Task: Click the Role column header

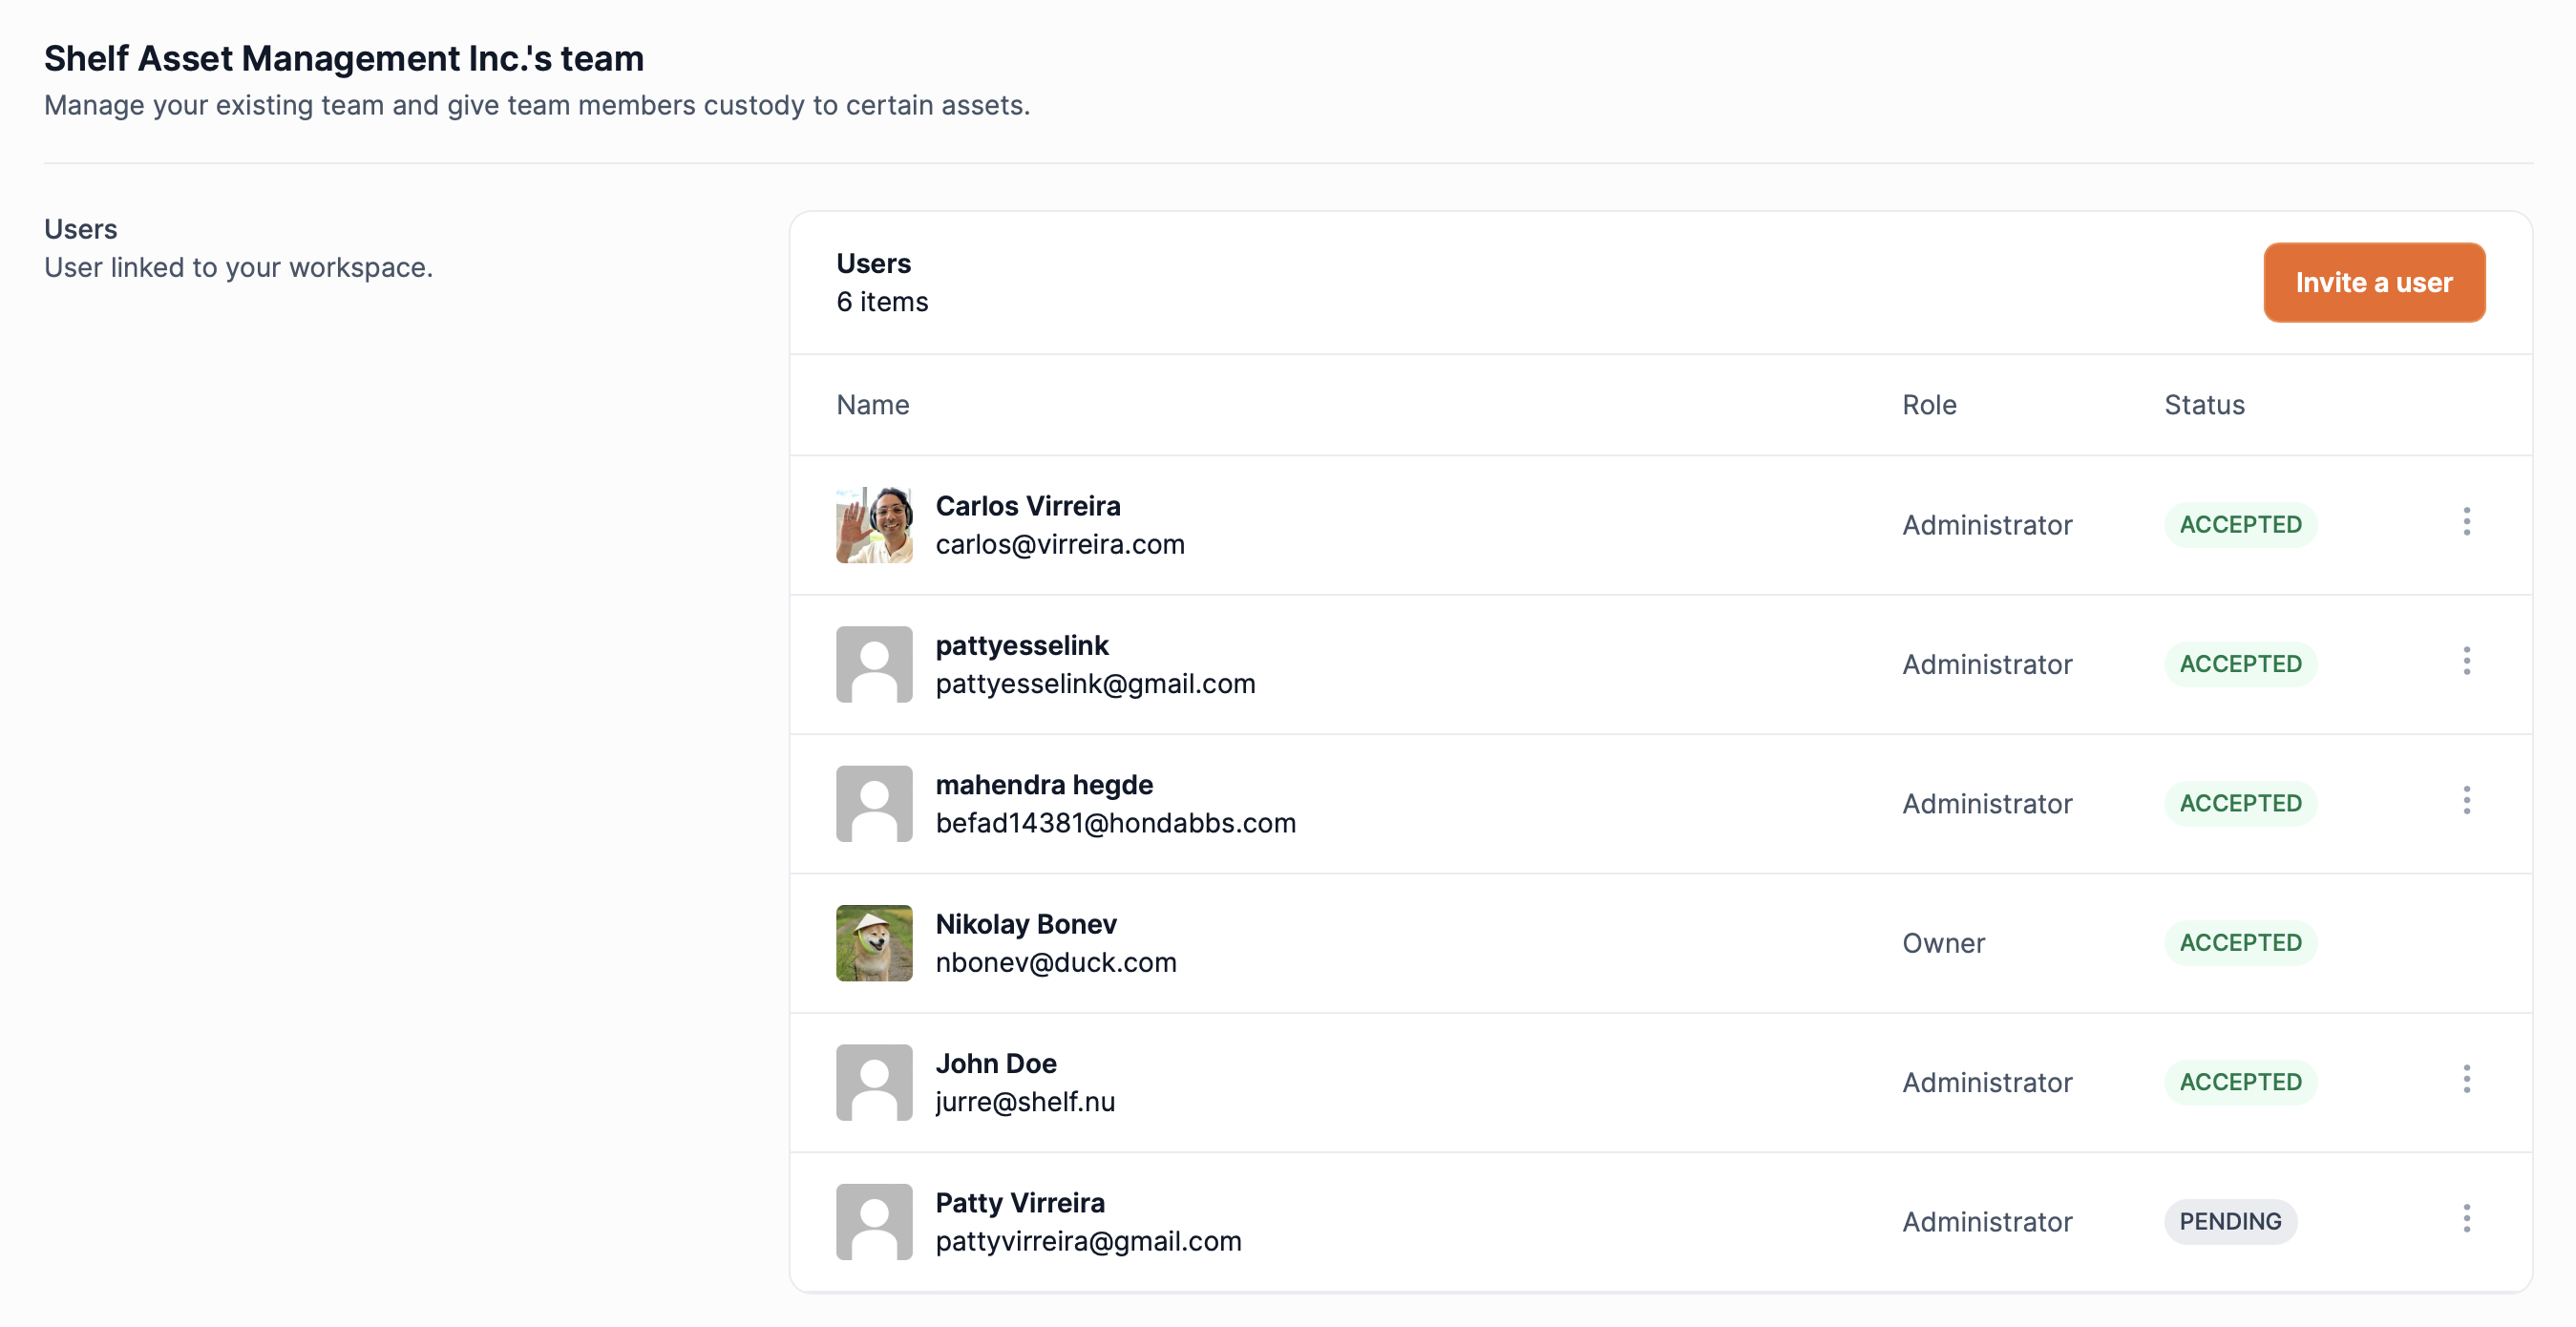Action: 1928,405
